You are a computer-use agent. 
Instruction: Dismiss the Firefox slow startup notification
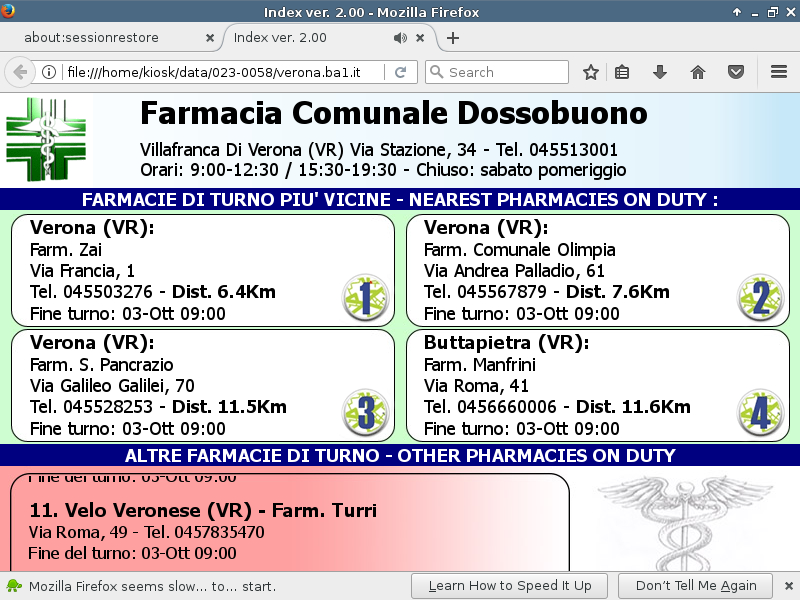[787, 585]
